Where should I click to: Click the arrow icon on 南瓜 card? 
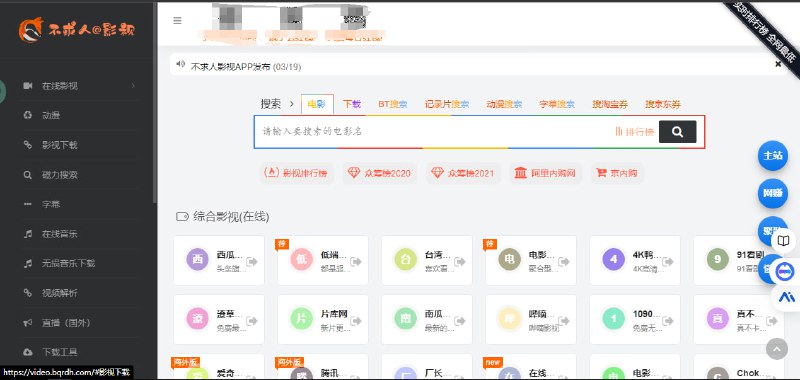click(x=460, y=320)
